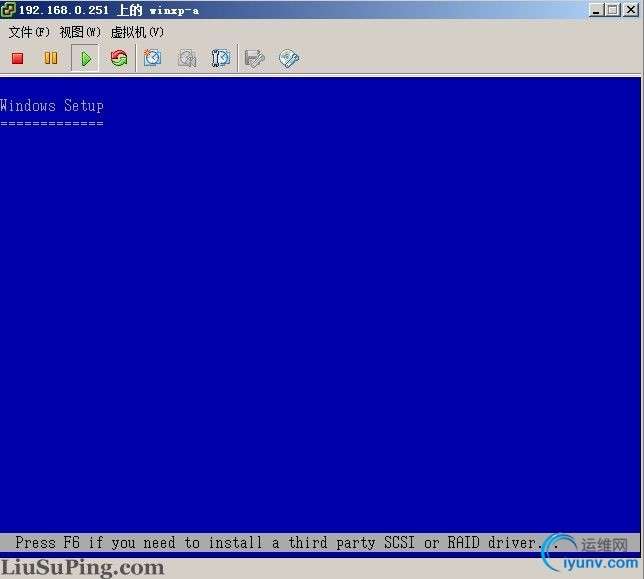
Task: Minimize the winxp-a console window
Action: coord(596,10)
